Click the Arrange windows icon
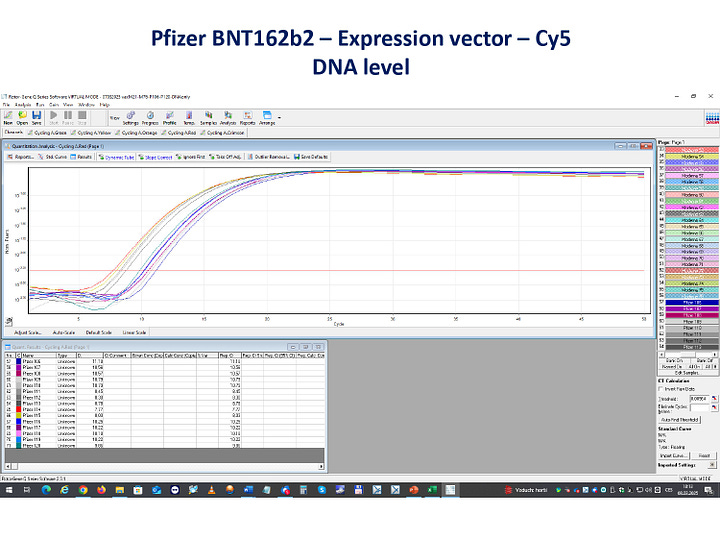This screenshot has height=540, width=720. [x=267, y=118]
